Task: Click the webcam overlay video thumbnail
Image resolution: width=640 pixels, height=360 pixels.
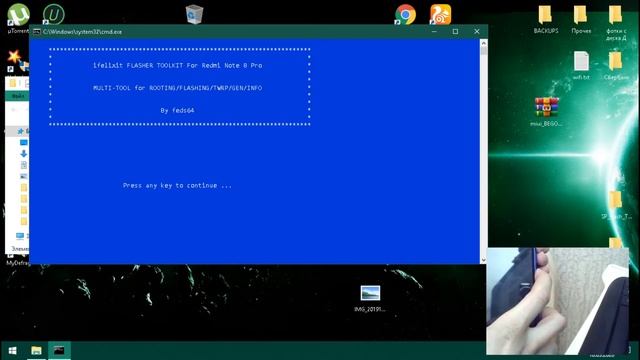Action: (558, 301)
